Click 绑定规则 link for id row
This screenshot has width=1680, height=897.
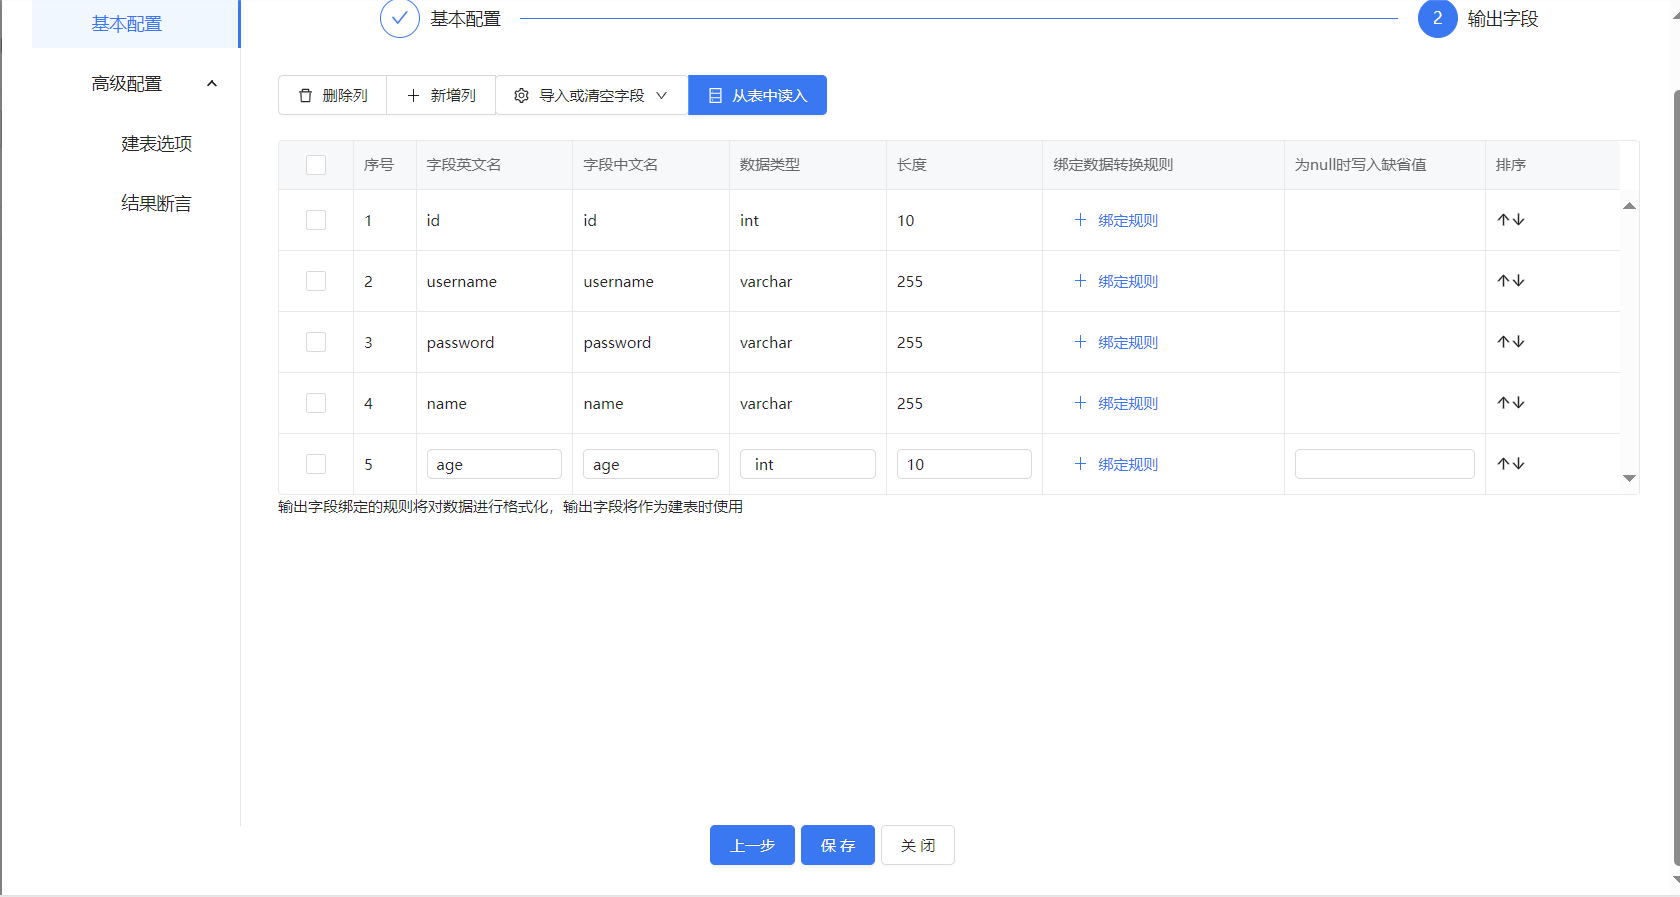pyautogui.click(x=1128, y=220)
